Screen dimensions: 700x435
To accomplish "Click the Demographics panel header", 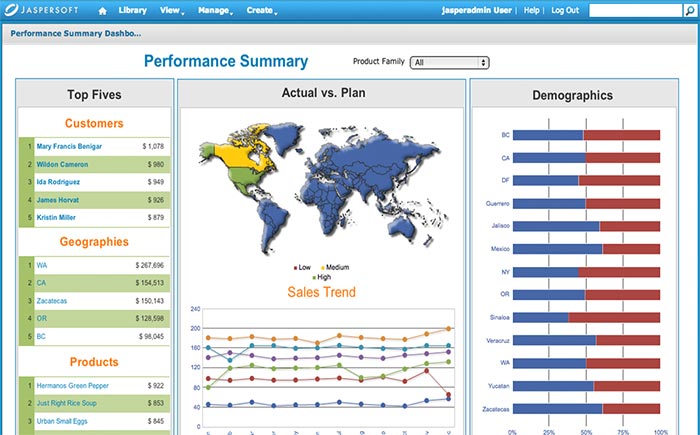I will tap(572, 95).
